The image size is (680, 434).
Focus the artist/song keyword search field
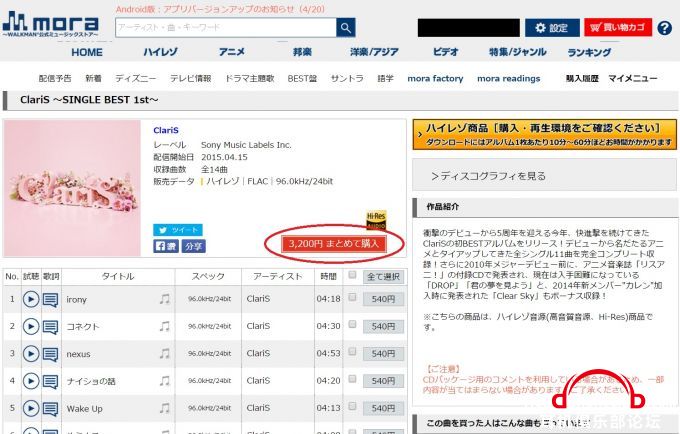(x=226, y=28)
